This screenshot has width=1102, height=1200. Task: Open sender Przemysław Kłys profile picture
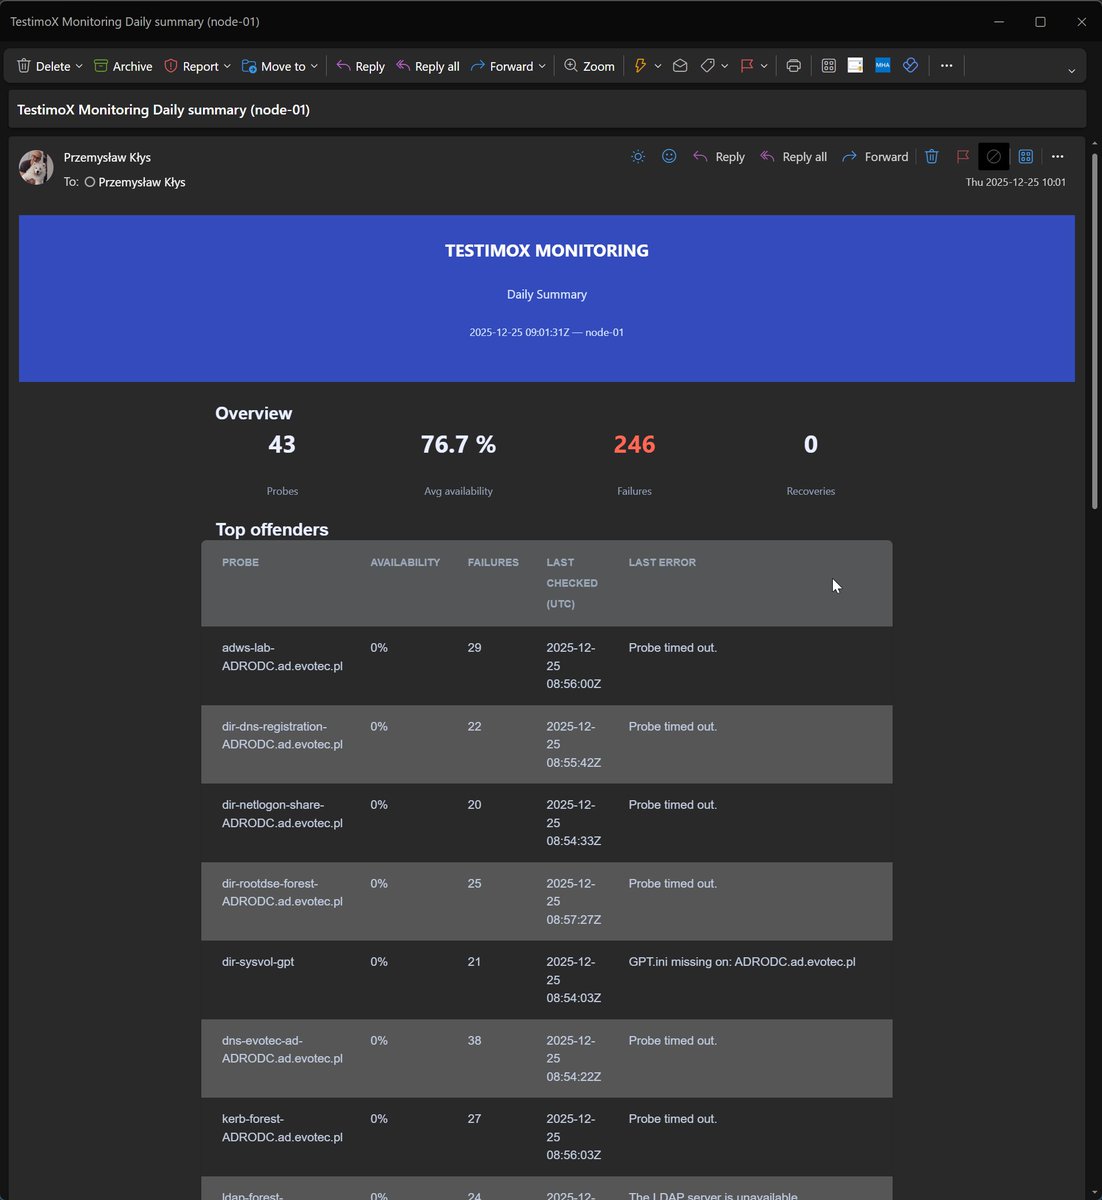[36, 168]
